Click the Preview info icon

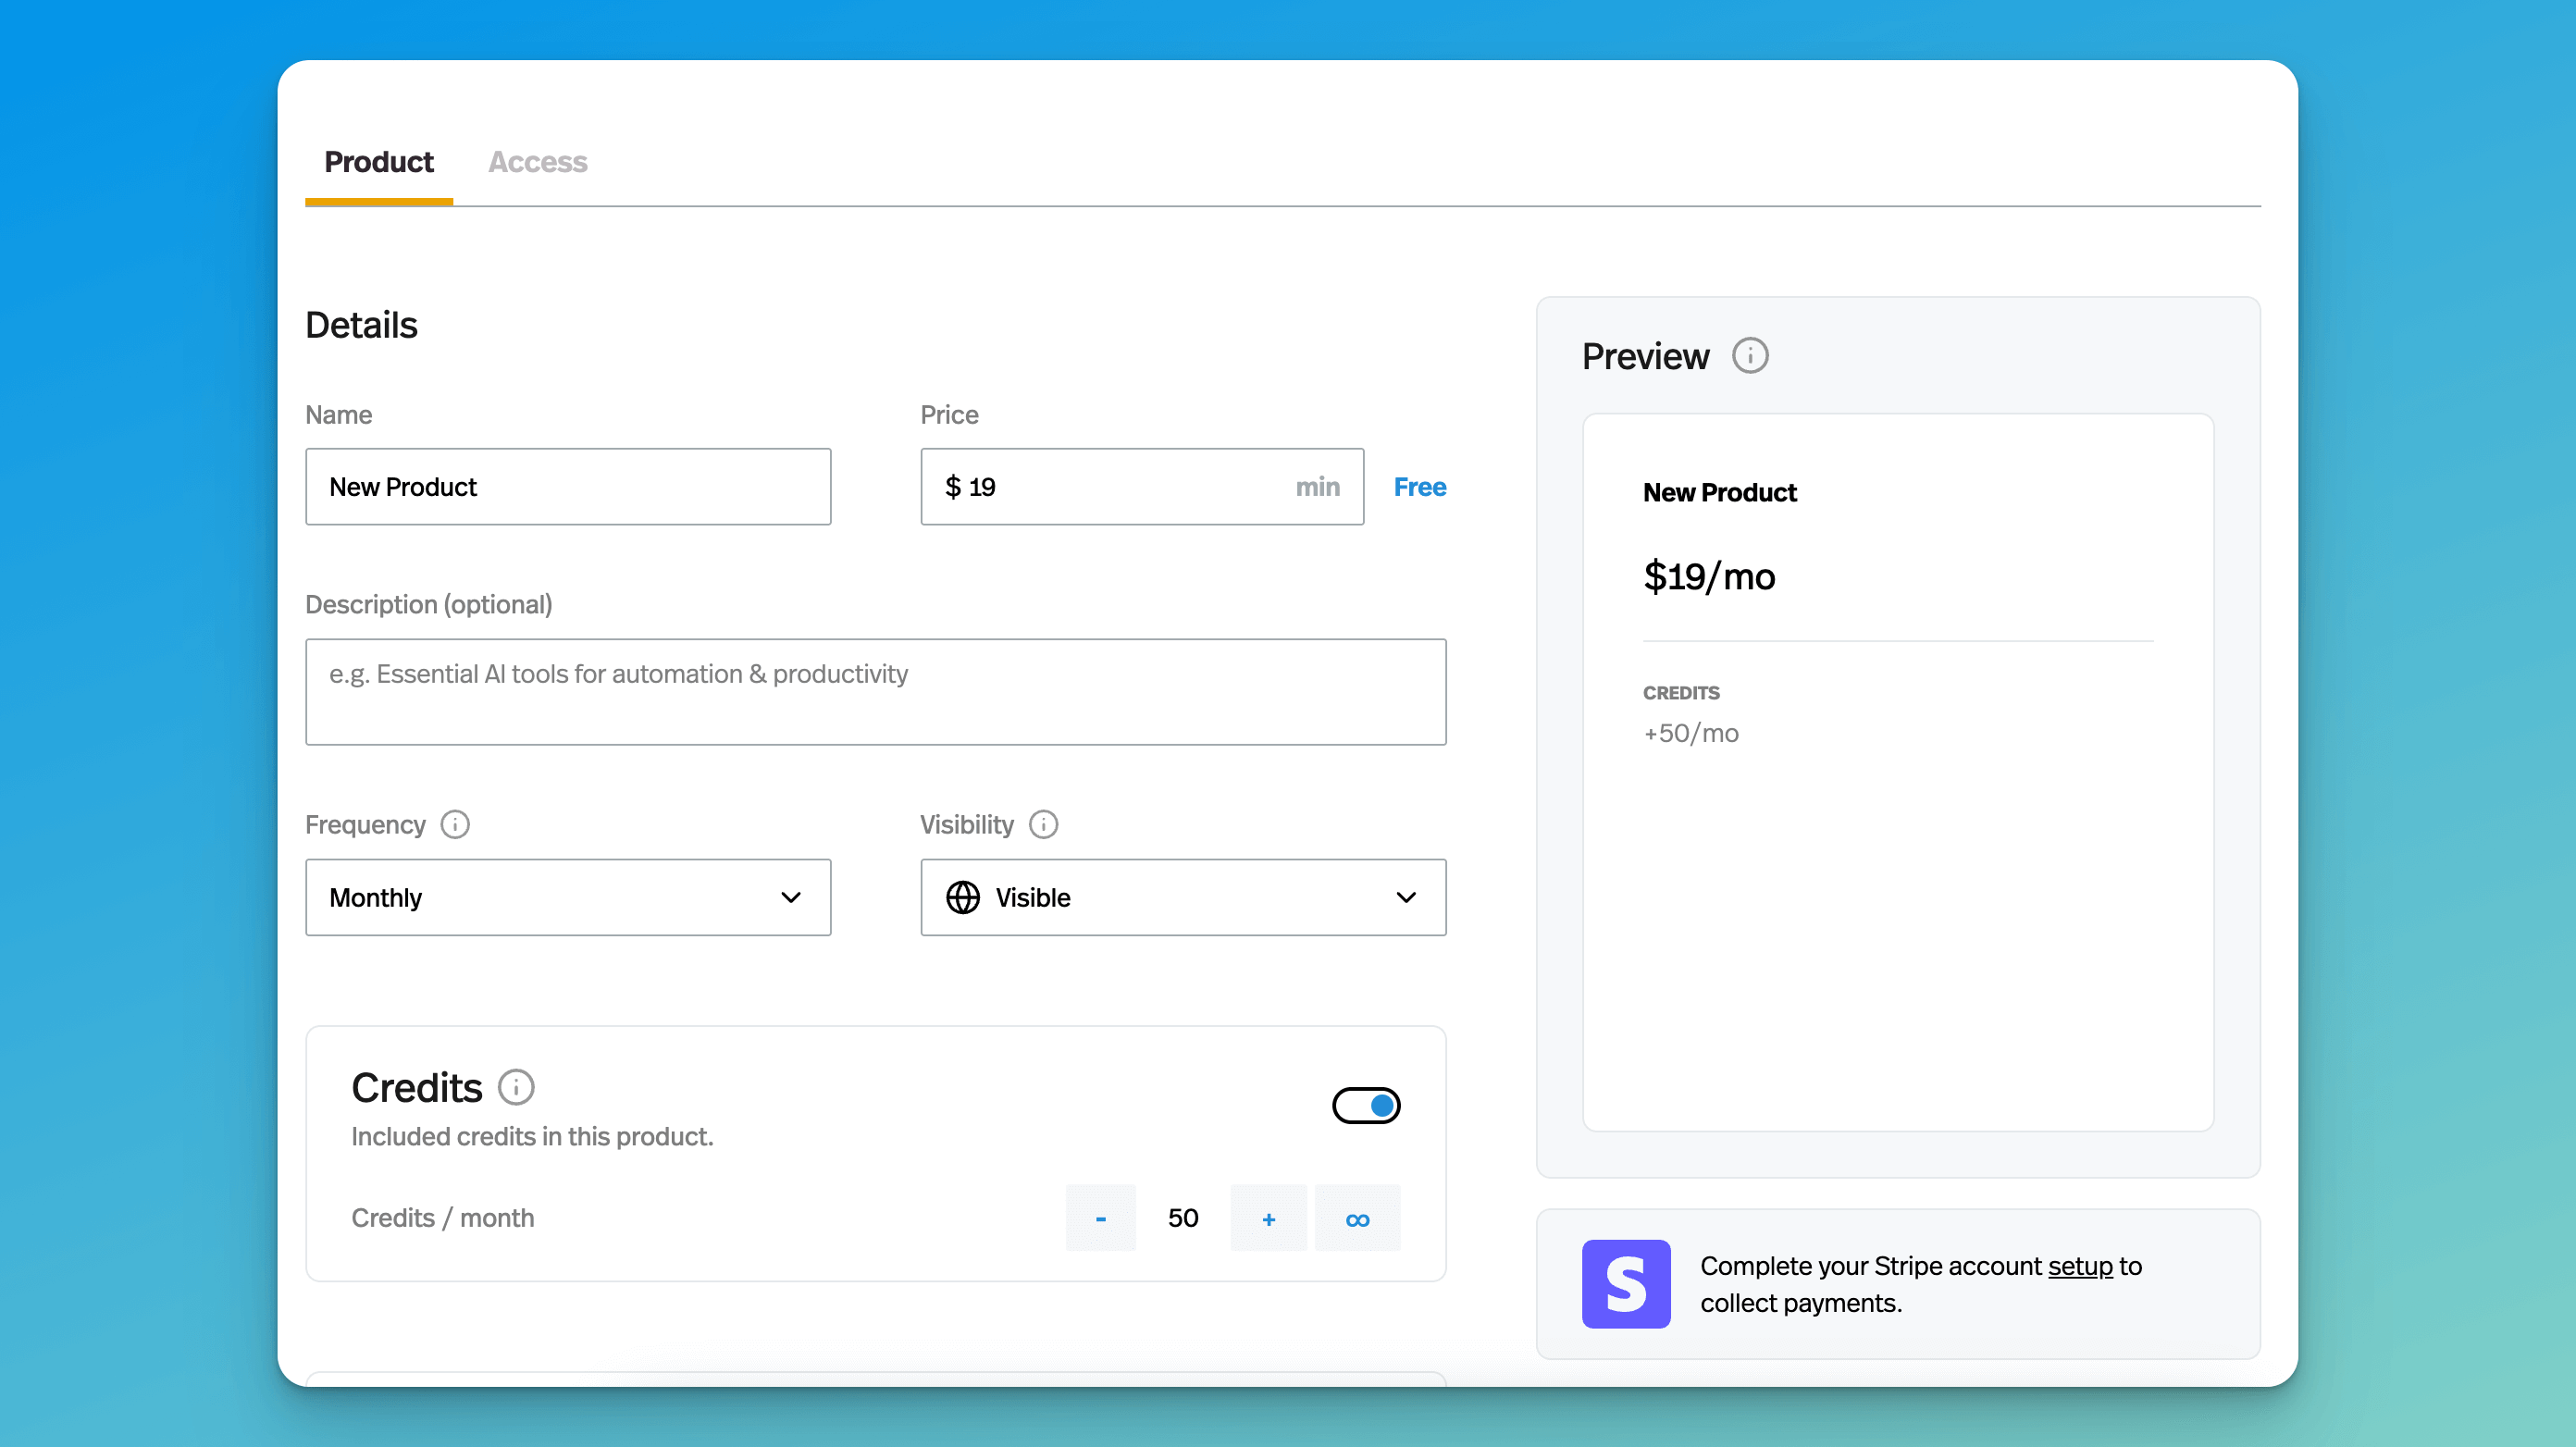pyautogui.click(x=1750, y=355)
